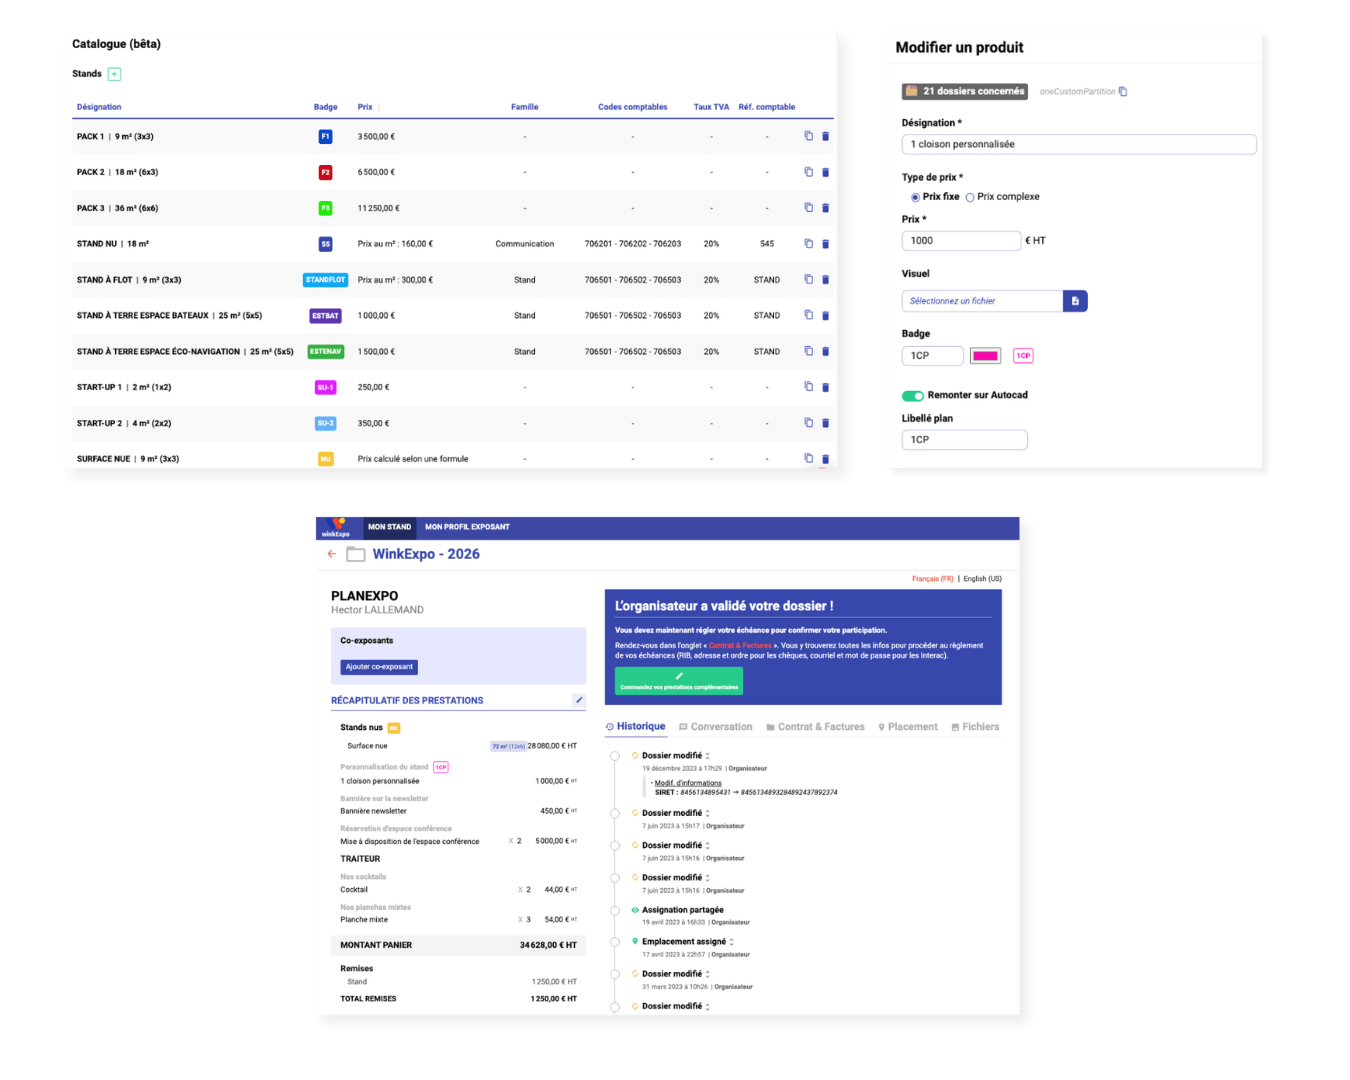Switch to the Conversation tab
The width and height of the screenshot is (1350, 1080).
coord(715,727)
